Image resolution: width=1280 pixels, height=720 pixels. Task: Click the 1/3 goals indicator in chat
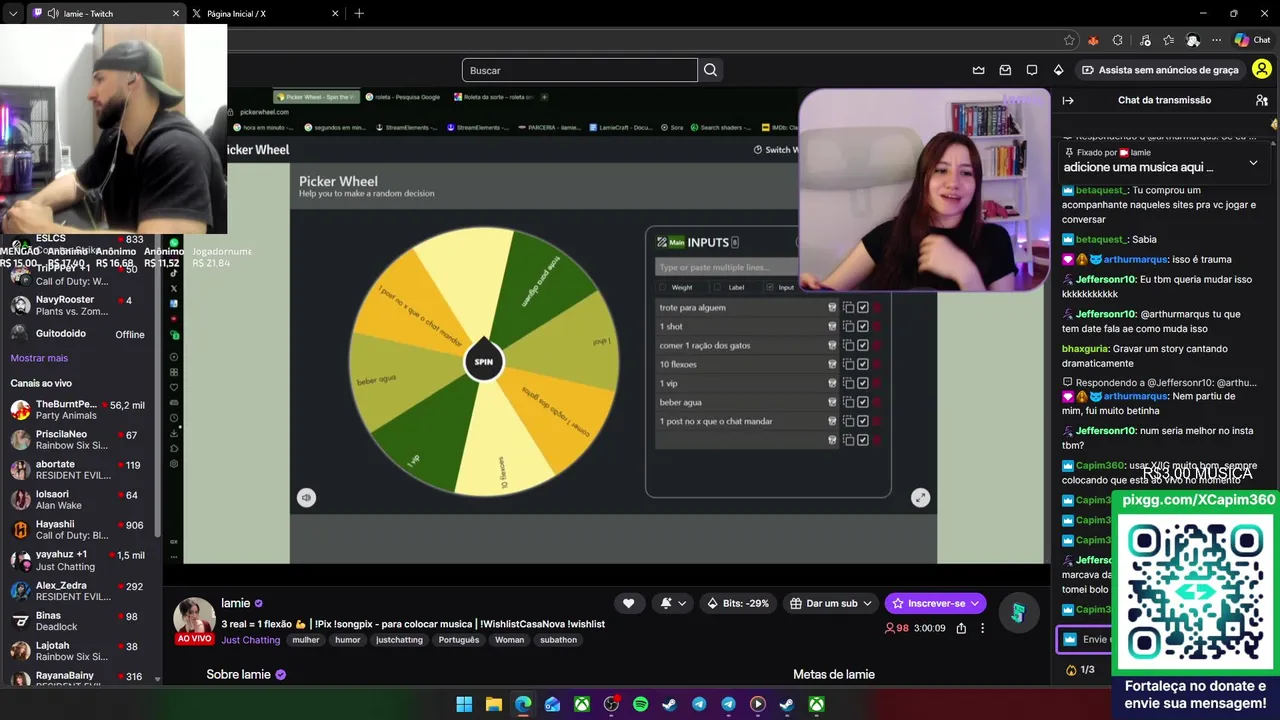click(1080, 670)
